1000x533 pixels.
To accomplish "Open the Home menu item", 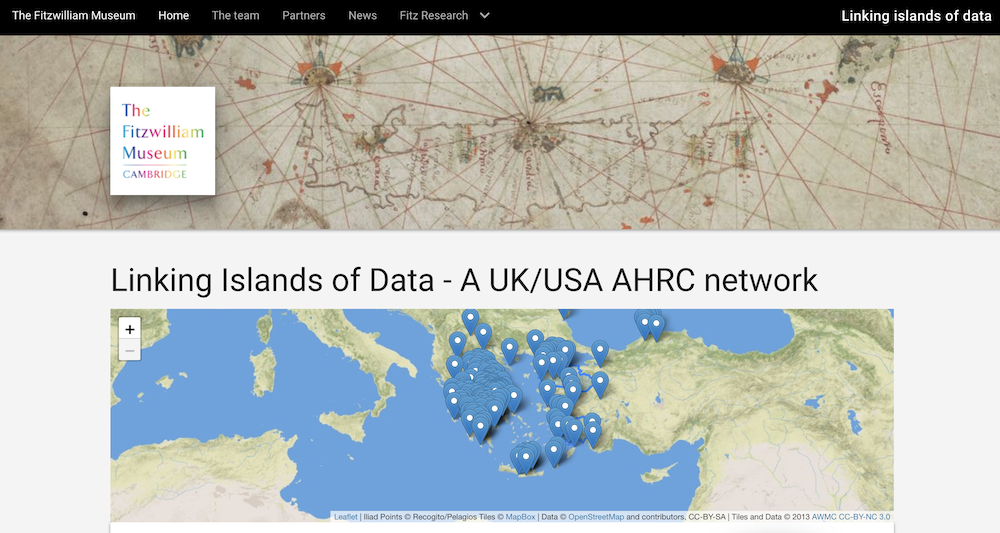I will pos(173,15).
